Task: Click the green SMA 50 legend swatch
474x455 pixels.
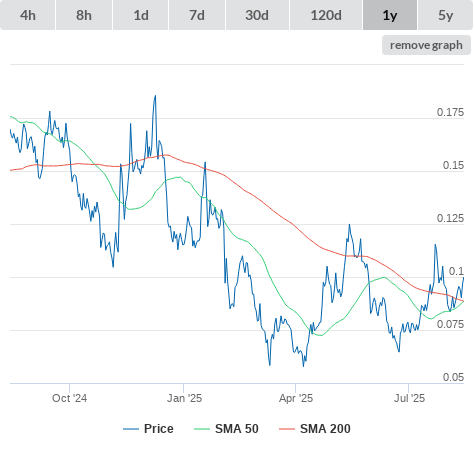Action: 202,429
